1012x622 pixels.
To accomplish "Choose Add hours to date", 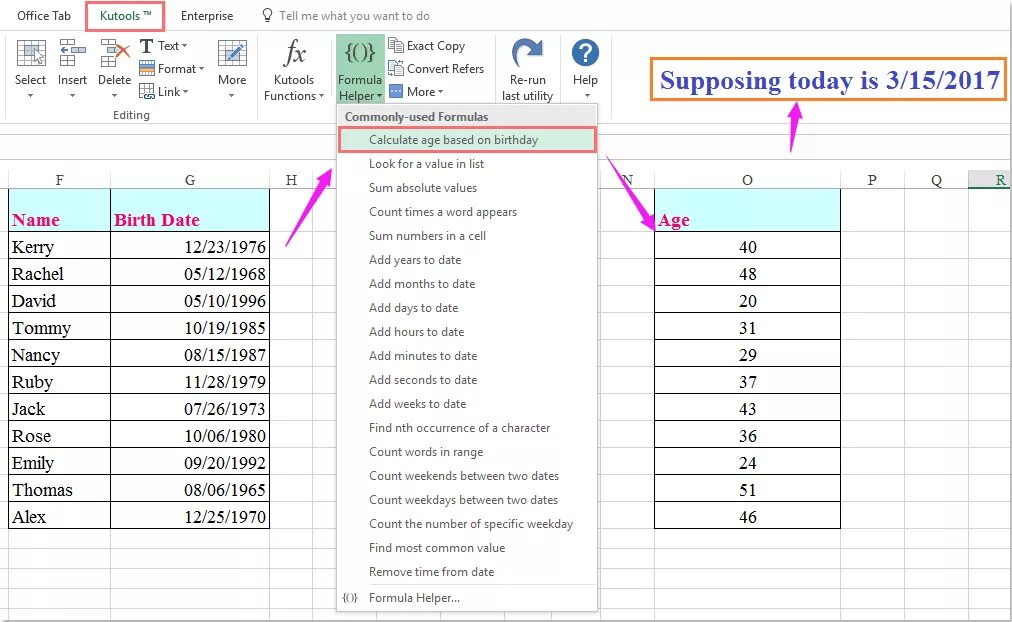I will click(467, 332).
